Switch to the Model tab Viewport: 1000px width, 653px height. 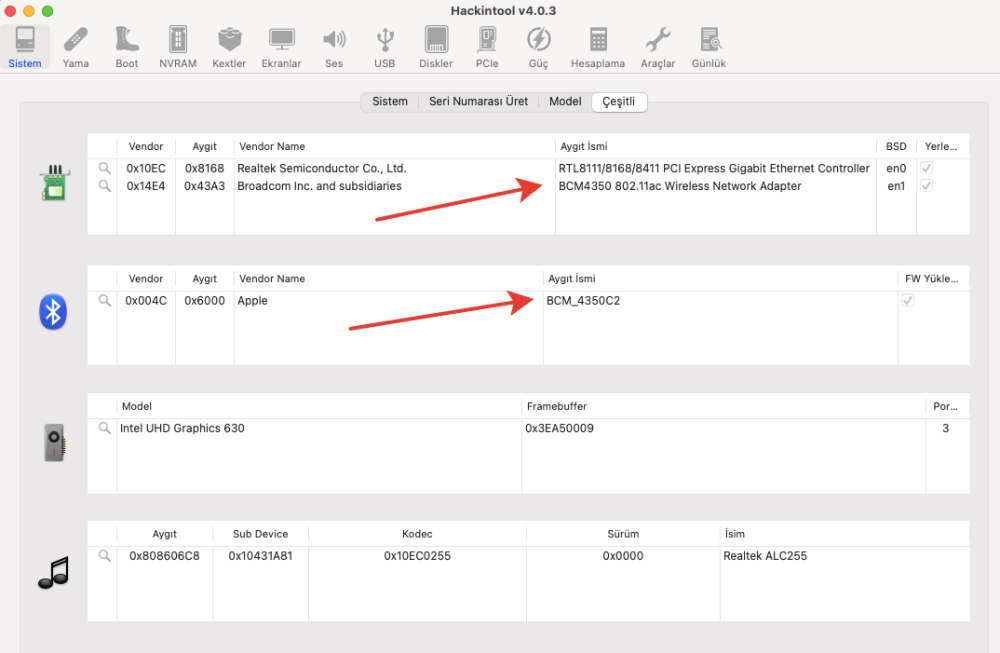pos(565,101)
